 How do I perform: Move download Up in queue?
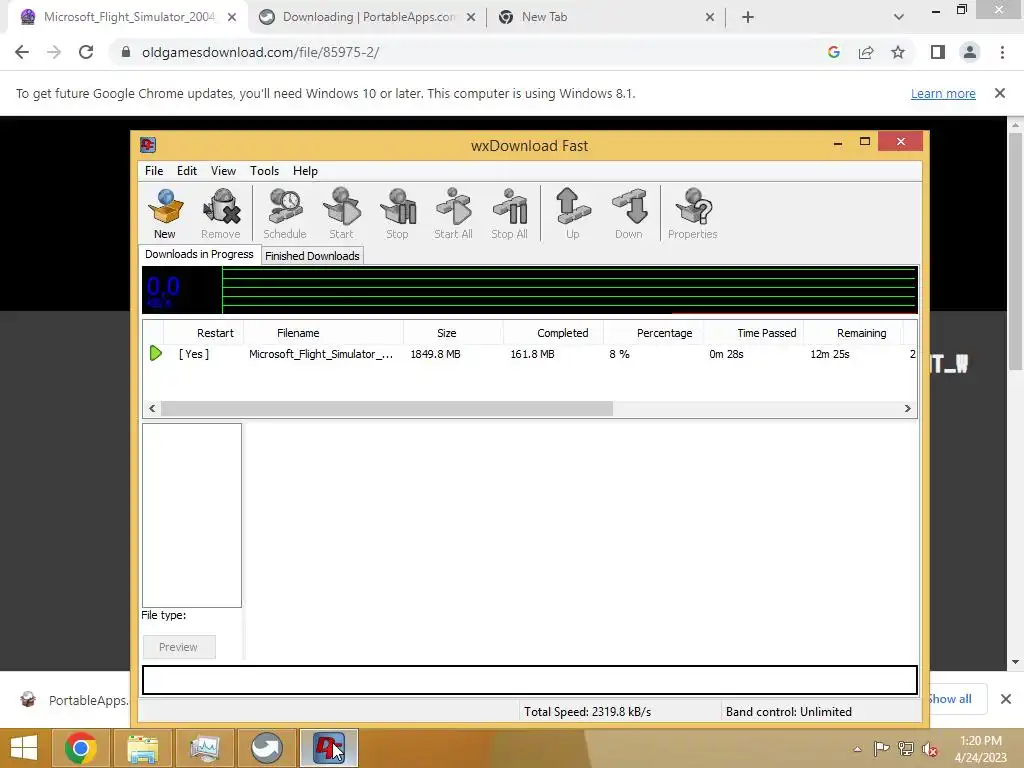pos(573,213)
